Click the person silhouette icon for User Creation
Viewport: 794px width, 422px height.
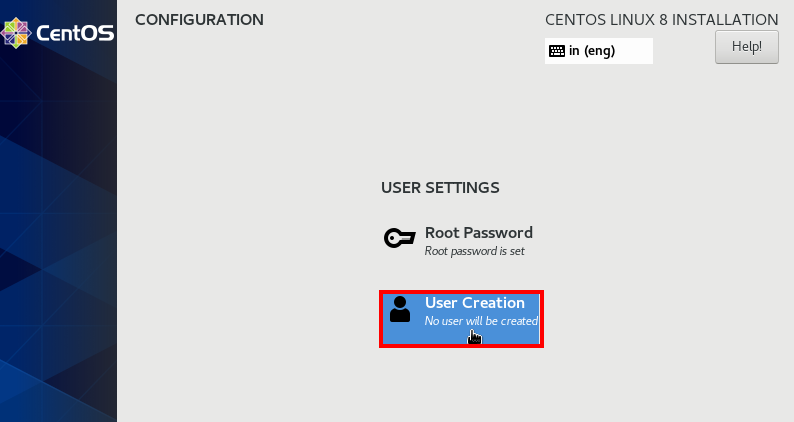(x=400, y=310)
